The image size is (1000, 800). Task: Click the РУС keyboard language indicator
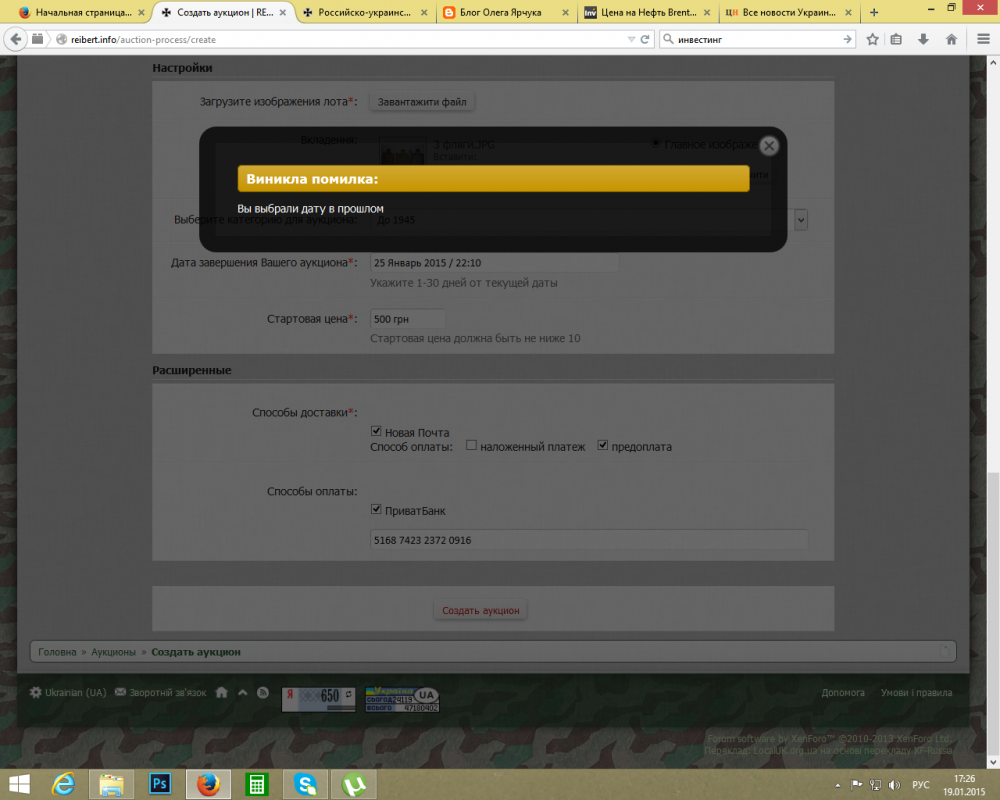[920, 785]
